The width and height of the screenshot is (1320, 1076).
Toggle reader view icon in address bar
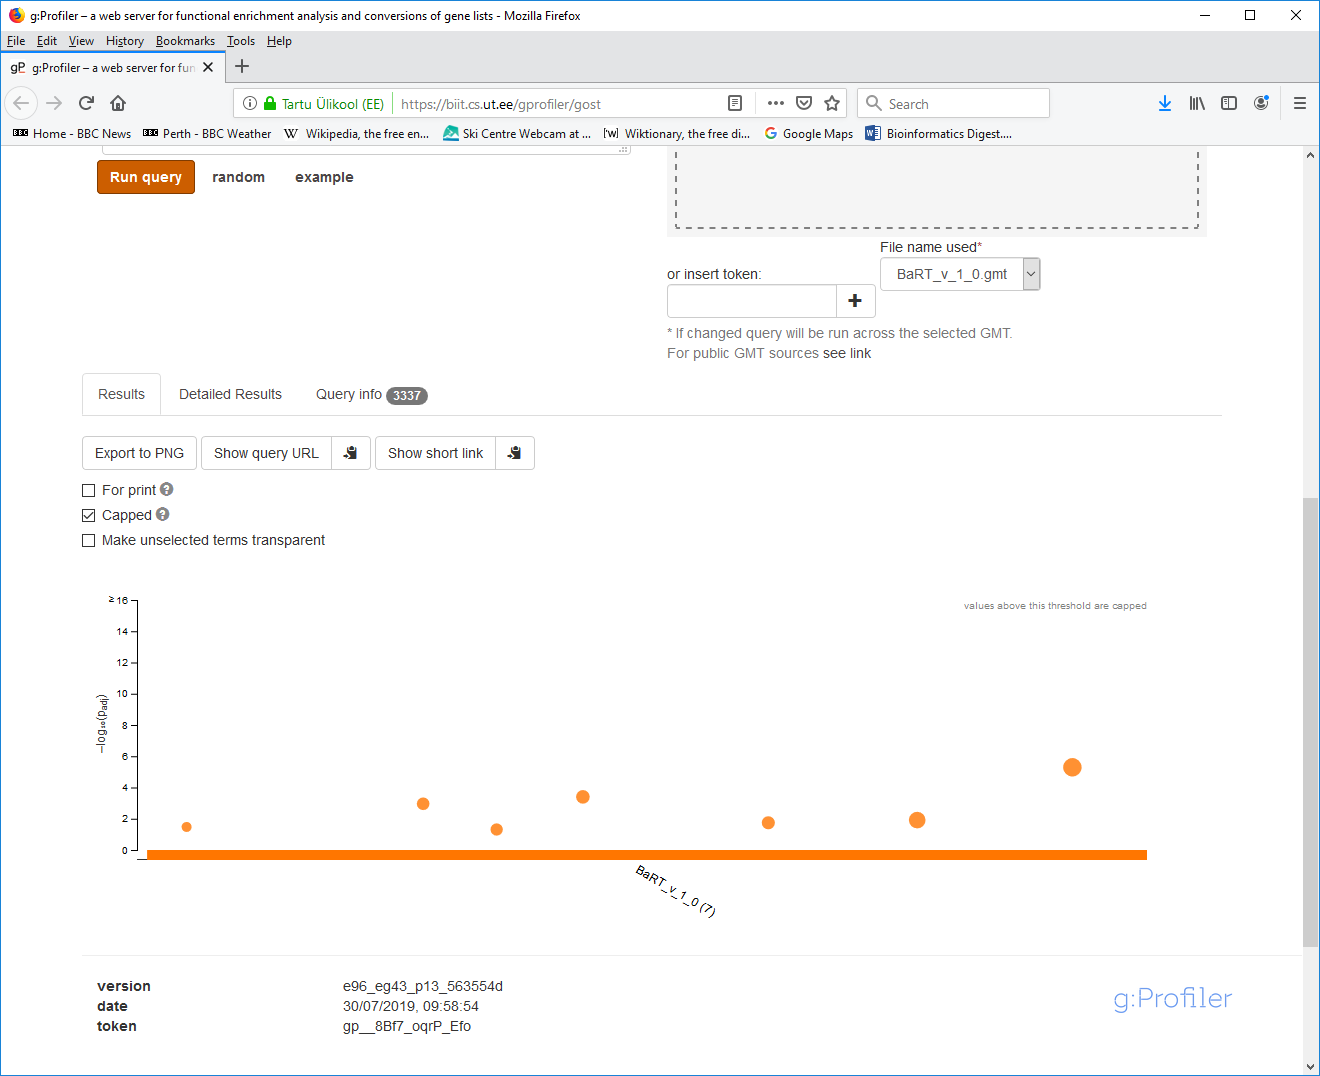pyautogui.click(x=735, y=103)
